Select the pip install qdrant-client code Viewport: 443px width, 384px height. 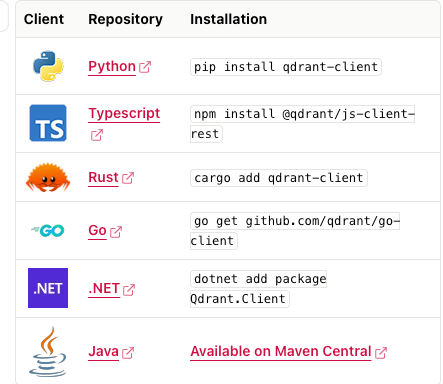click(286, 67)
